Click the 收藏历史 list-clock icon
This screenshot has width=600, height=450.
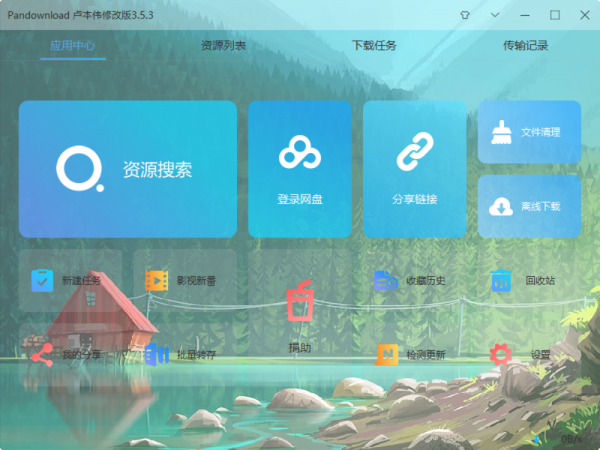[x=386, y=280]
